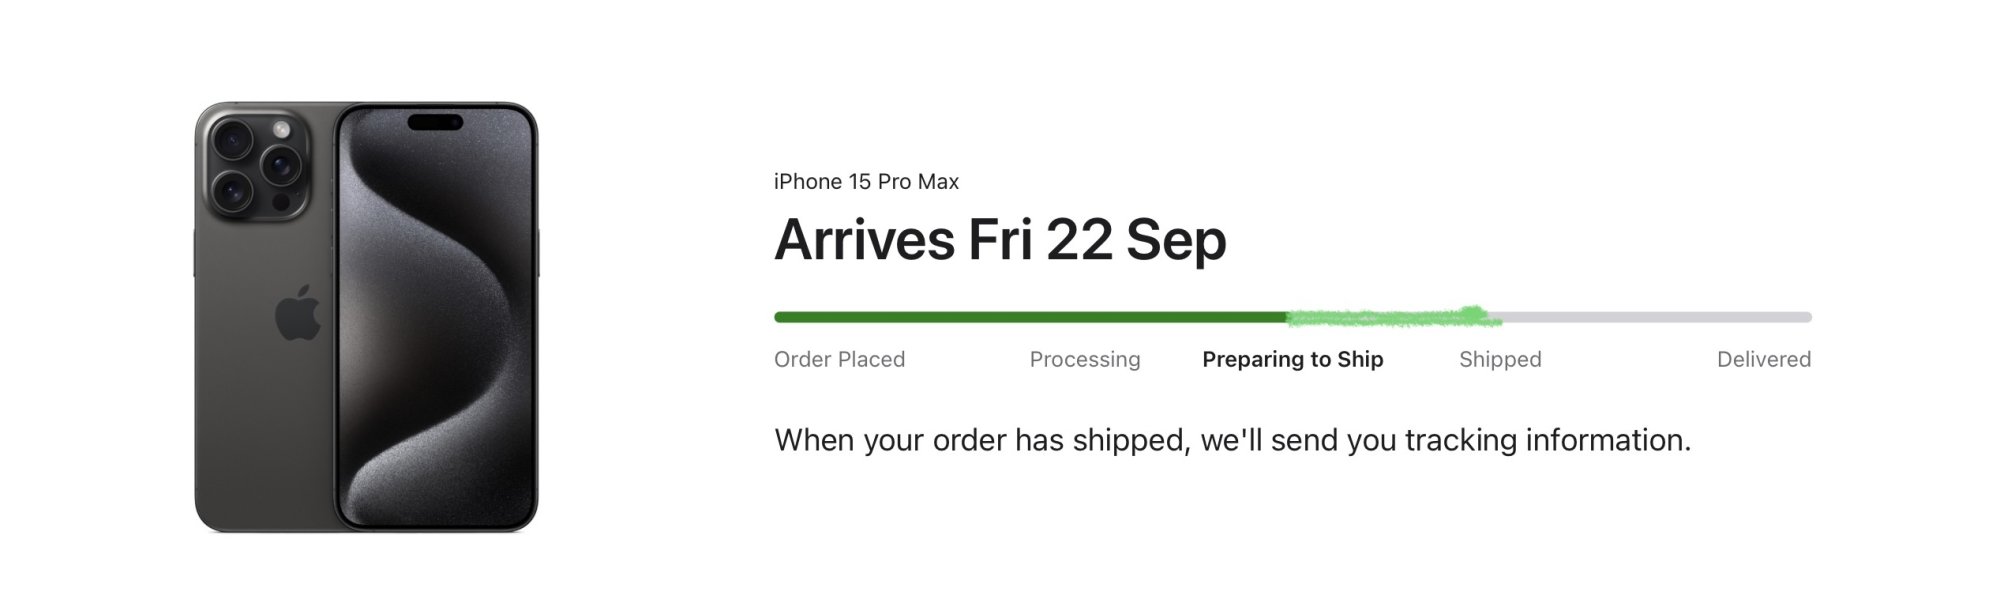Open the iPhone 15 Pro Max product name

pos(866,182)
